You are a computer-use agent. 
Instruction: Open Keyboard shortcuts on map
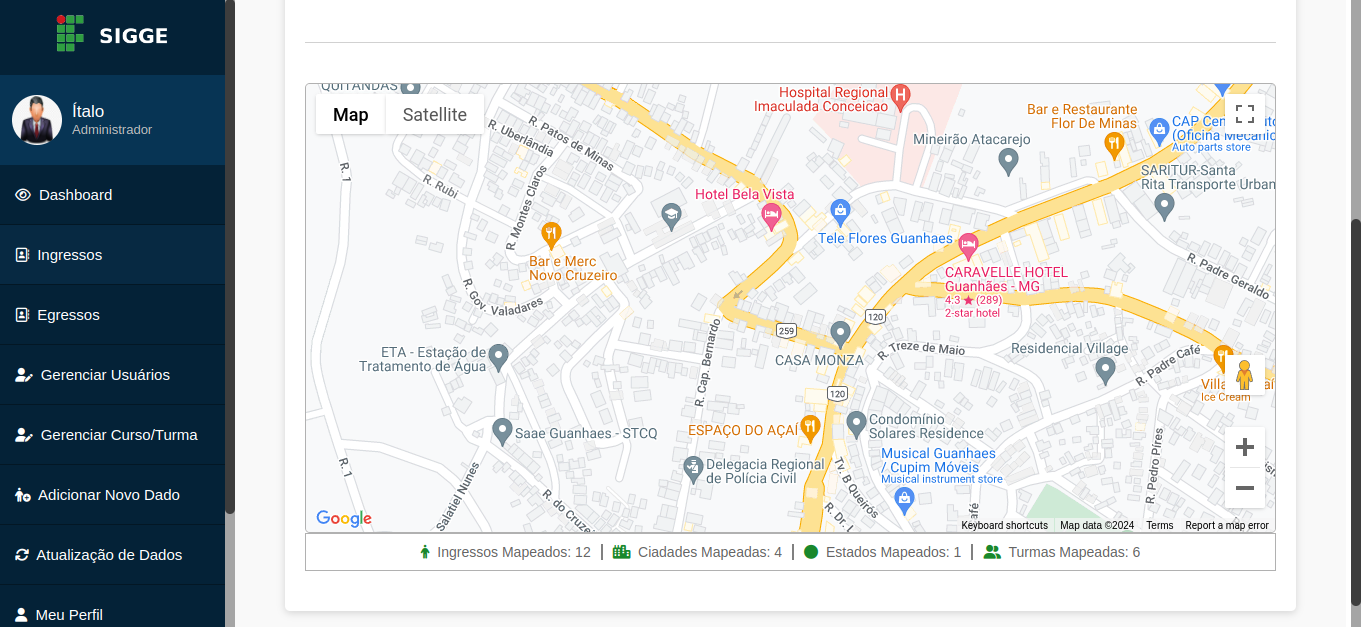(1005, 525)
